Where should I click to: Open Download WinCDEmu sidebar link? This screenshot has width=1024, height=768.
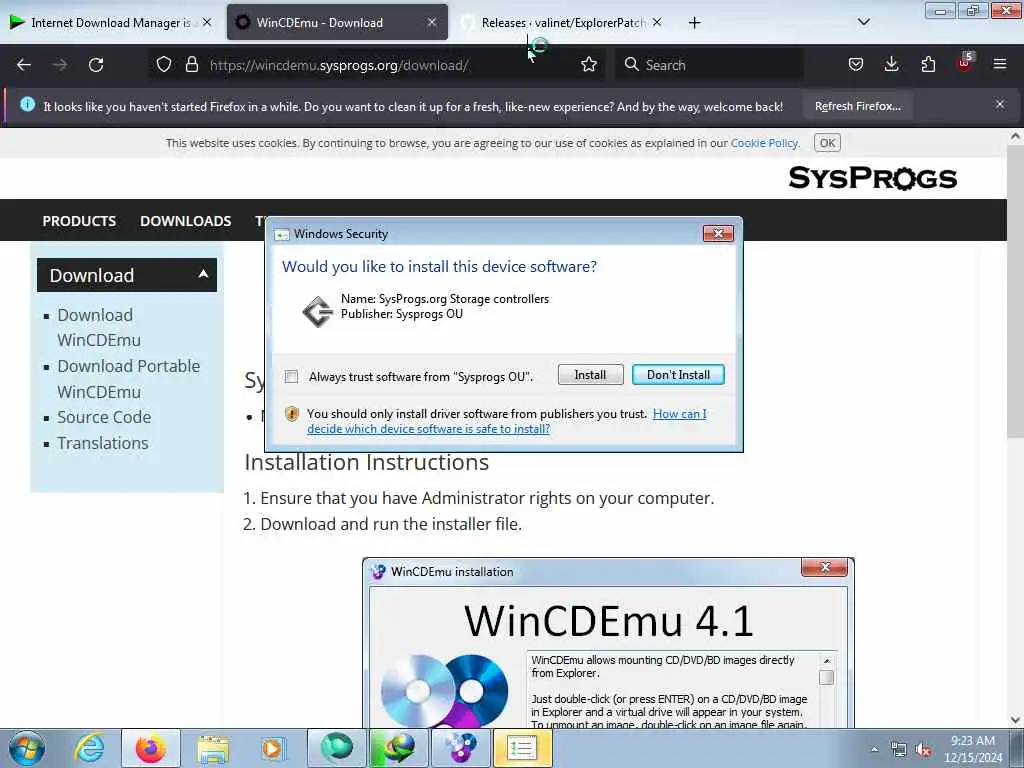[x=99, y=328]
